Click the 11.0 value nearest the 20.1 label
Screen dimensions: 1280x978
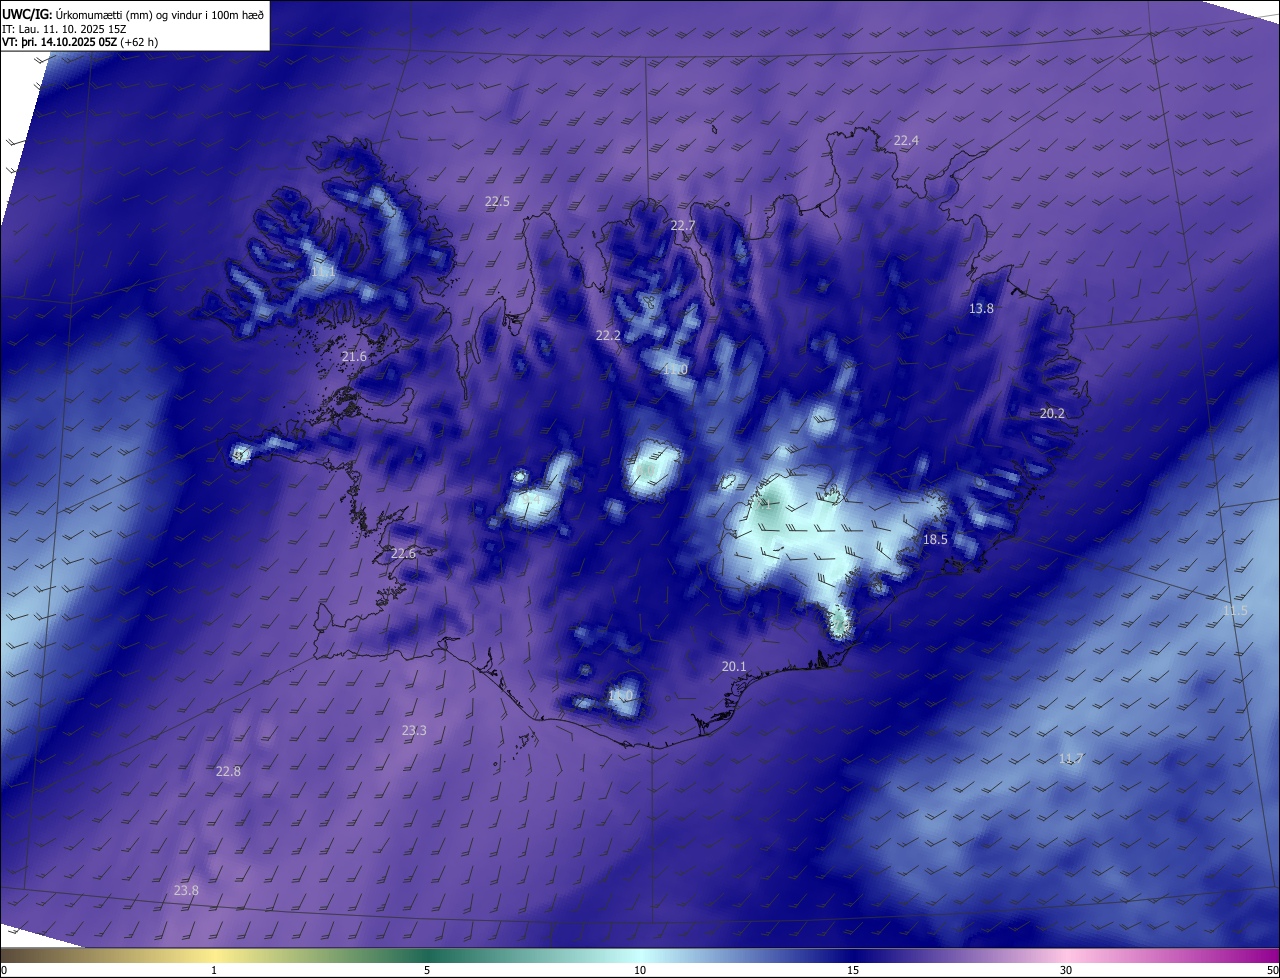coord(620,695)
